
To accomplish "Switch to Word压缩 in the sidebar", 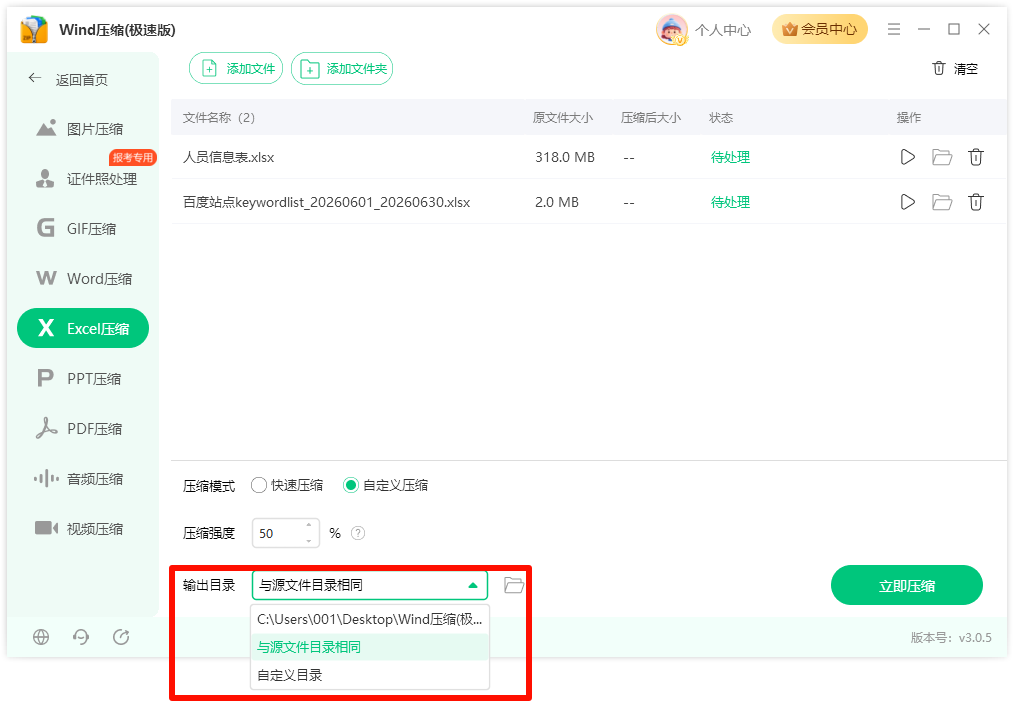I will pyautogui.click(x=83, y=279).
